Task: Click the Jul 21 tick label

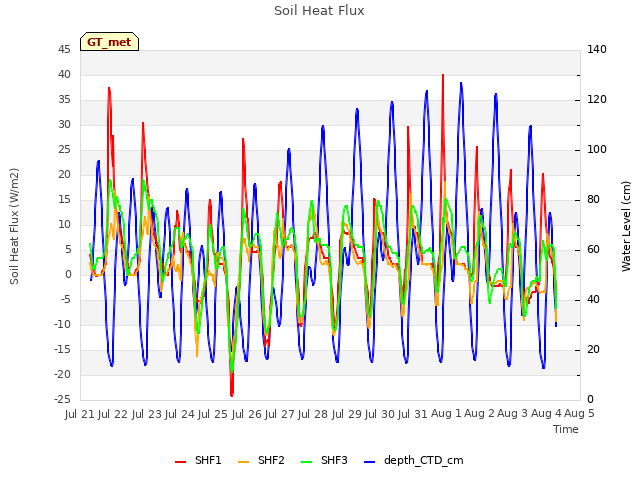Action: (80, 414)
